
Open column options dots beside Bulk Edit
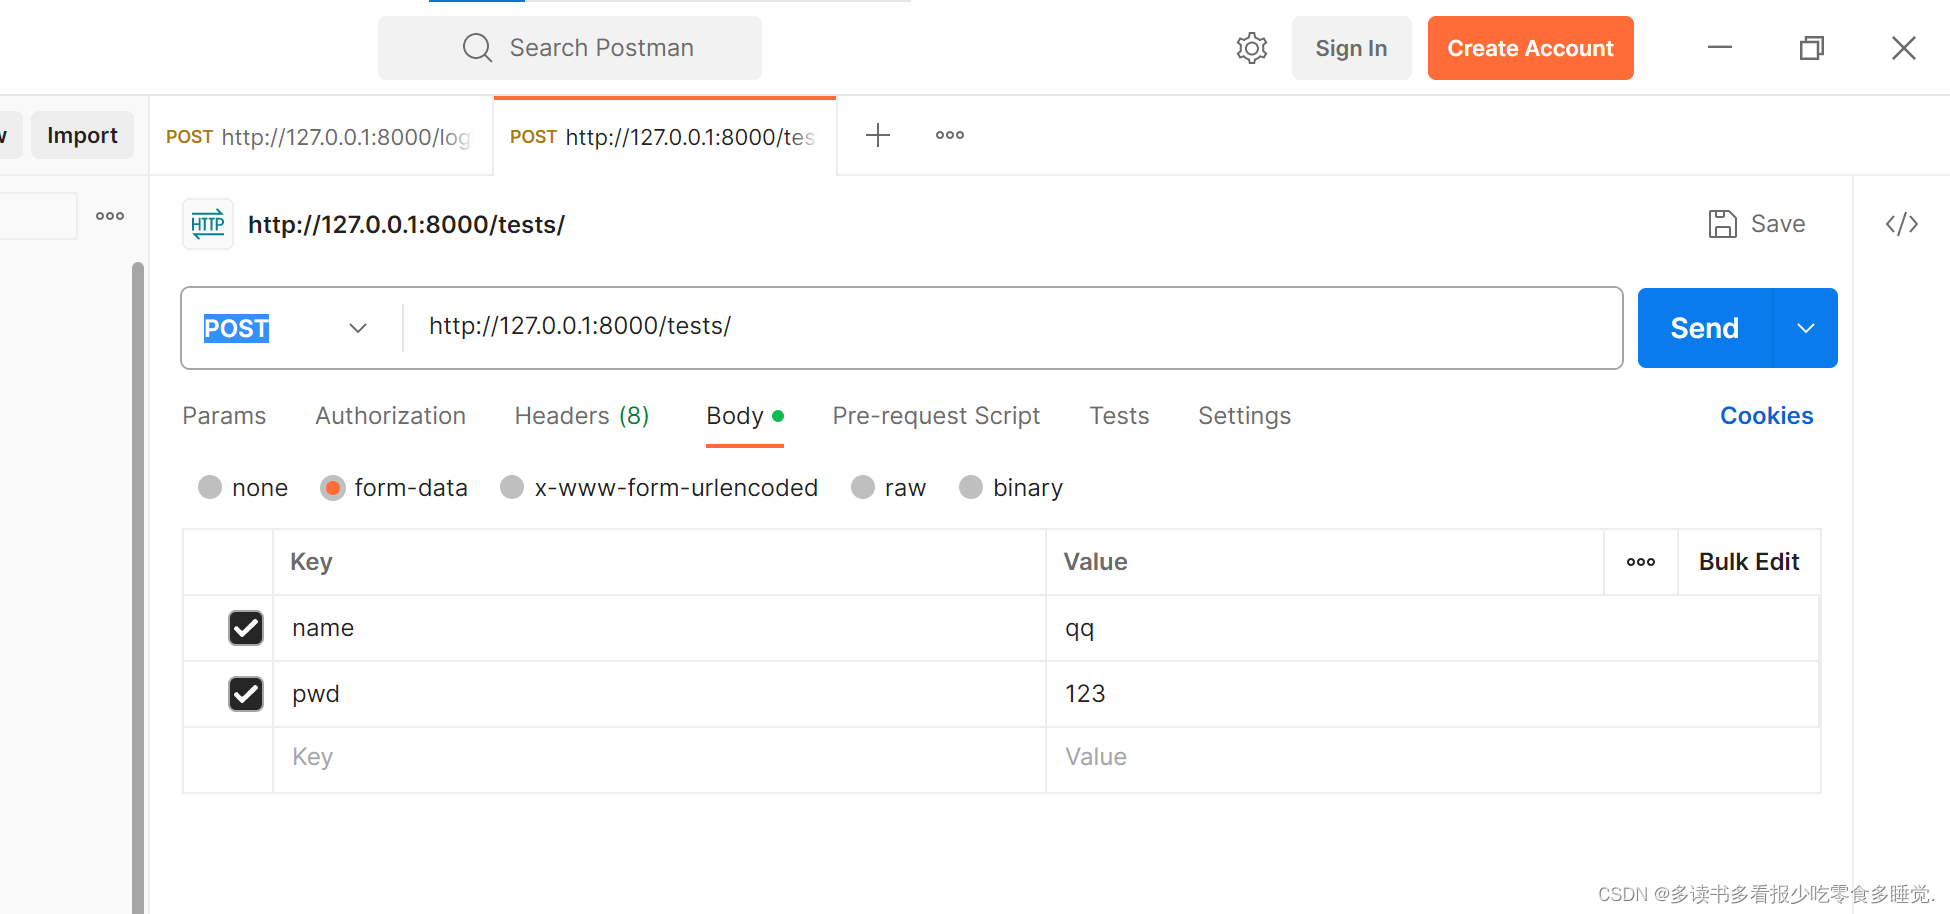coord(1640,562)
